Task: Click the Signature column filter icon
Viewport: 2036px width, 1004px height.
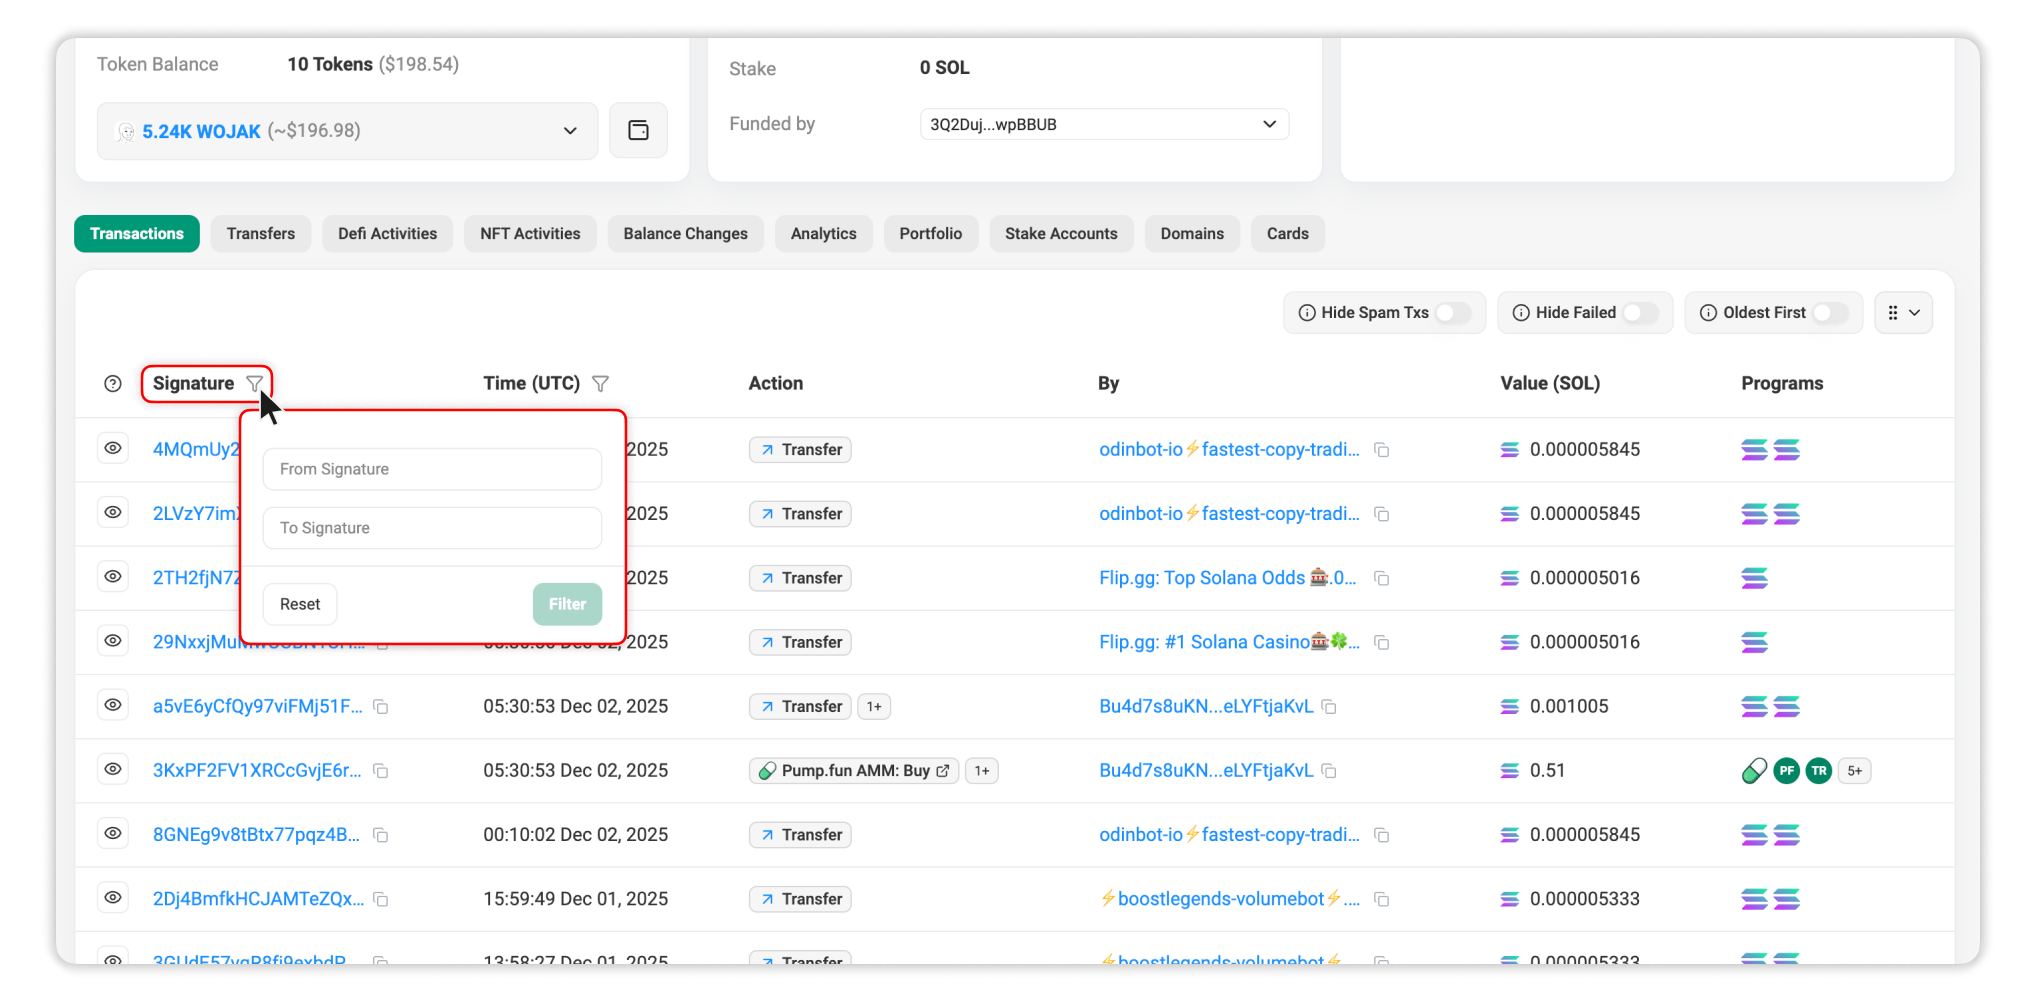Action: [255, 384]
